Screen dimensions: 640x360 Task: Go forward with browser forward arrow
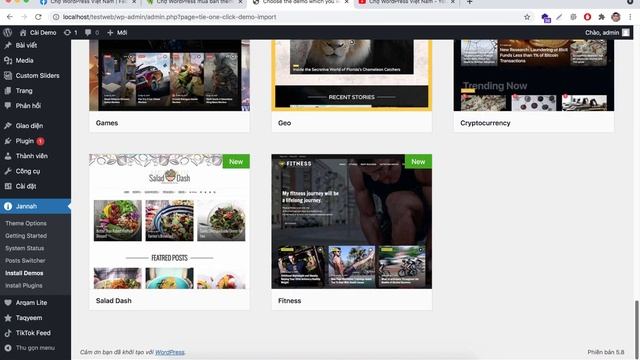pos(24,17)
